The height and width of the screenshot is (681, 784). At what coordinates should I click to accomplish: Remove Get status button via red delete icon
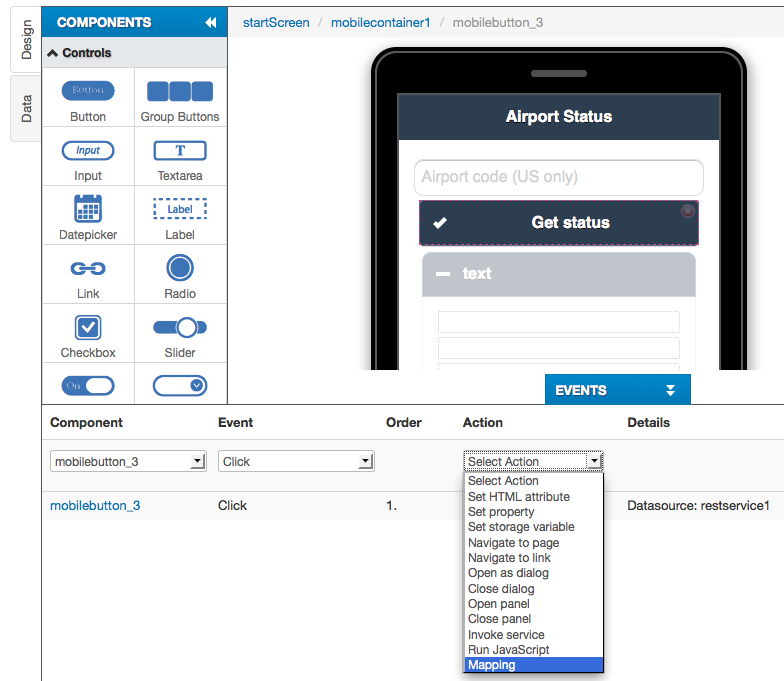tap(688, 210)
